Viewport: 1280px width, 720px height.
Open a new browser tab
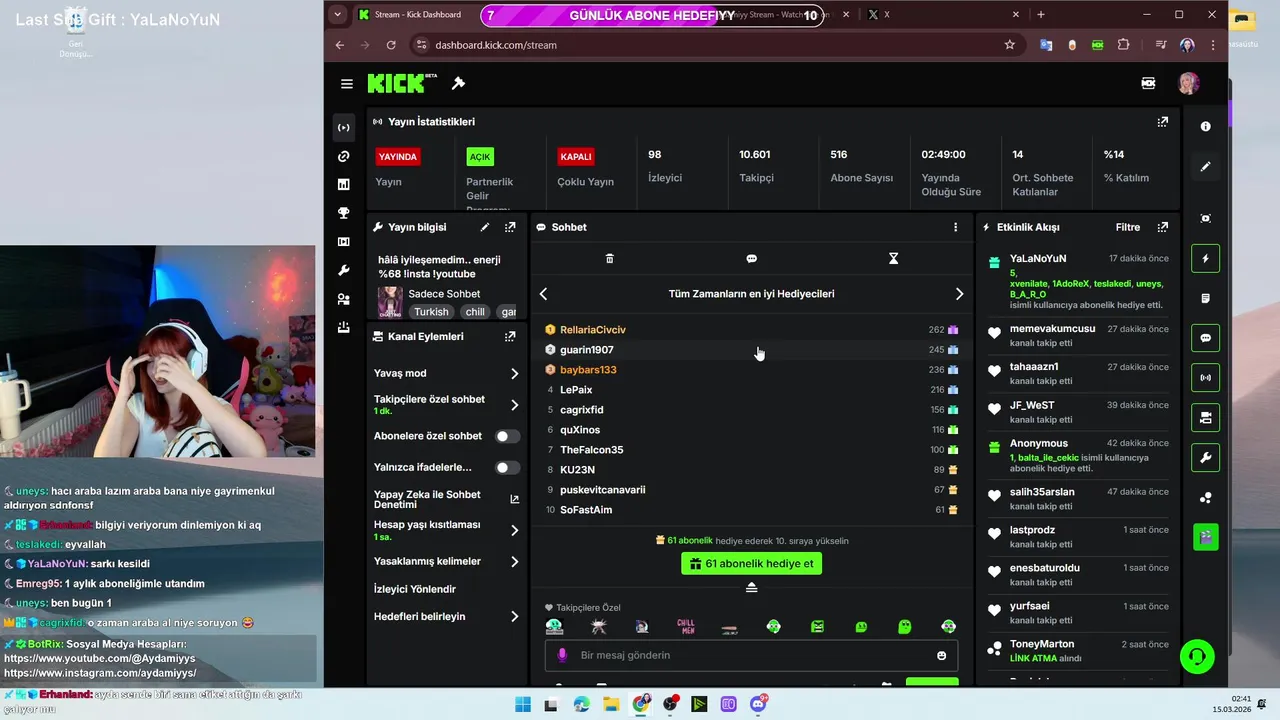(1041, 15)
